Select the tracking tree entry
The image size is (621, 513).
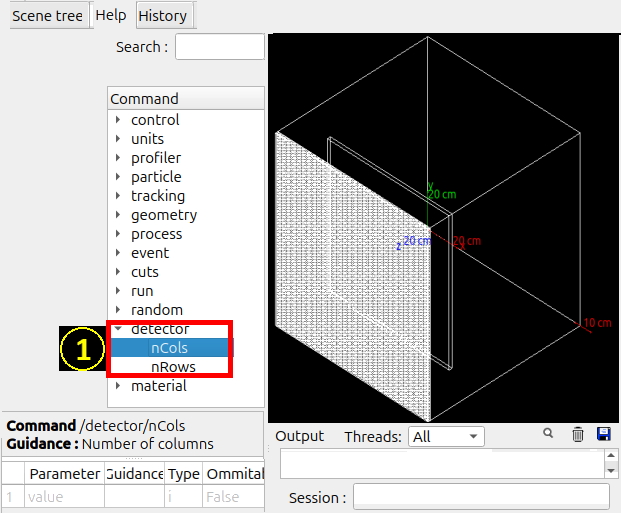158,196
